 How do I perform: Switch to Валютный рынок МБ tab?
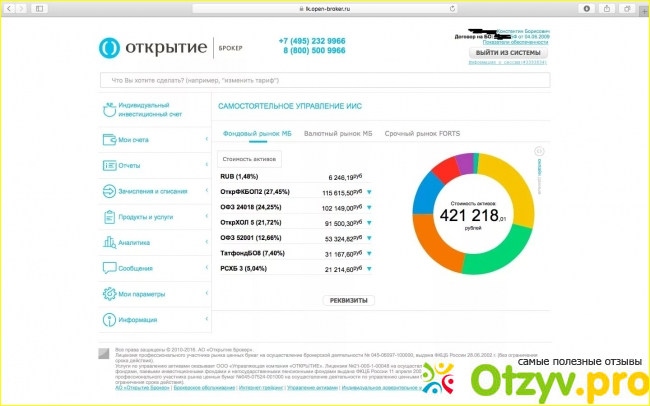coord(338,133)
